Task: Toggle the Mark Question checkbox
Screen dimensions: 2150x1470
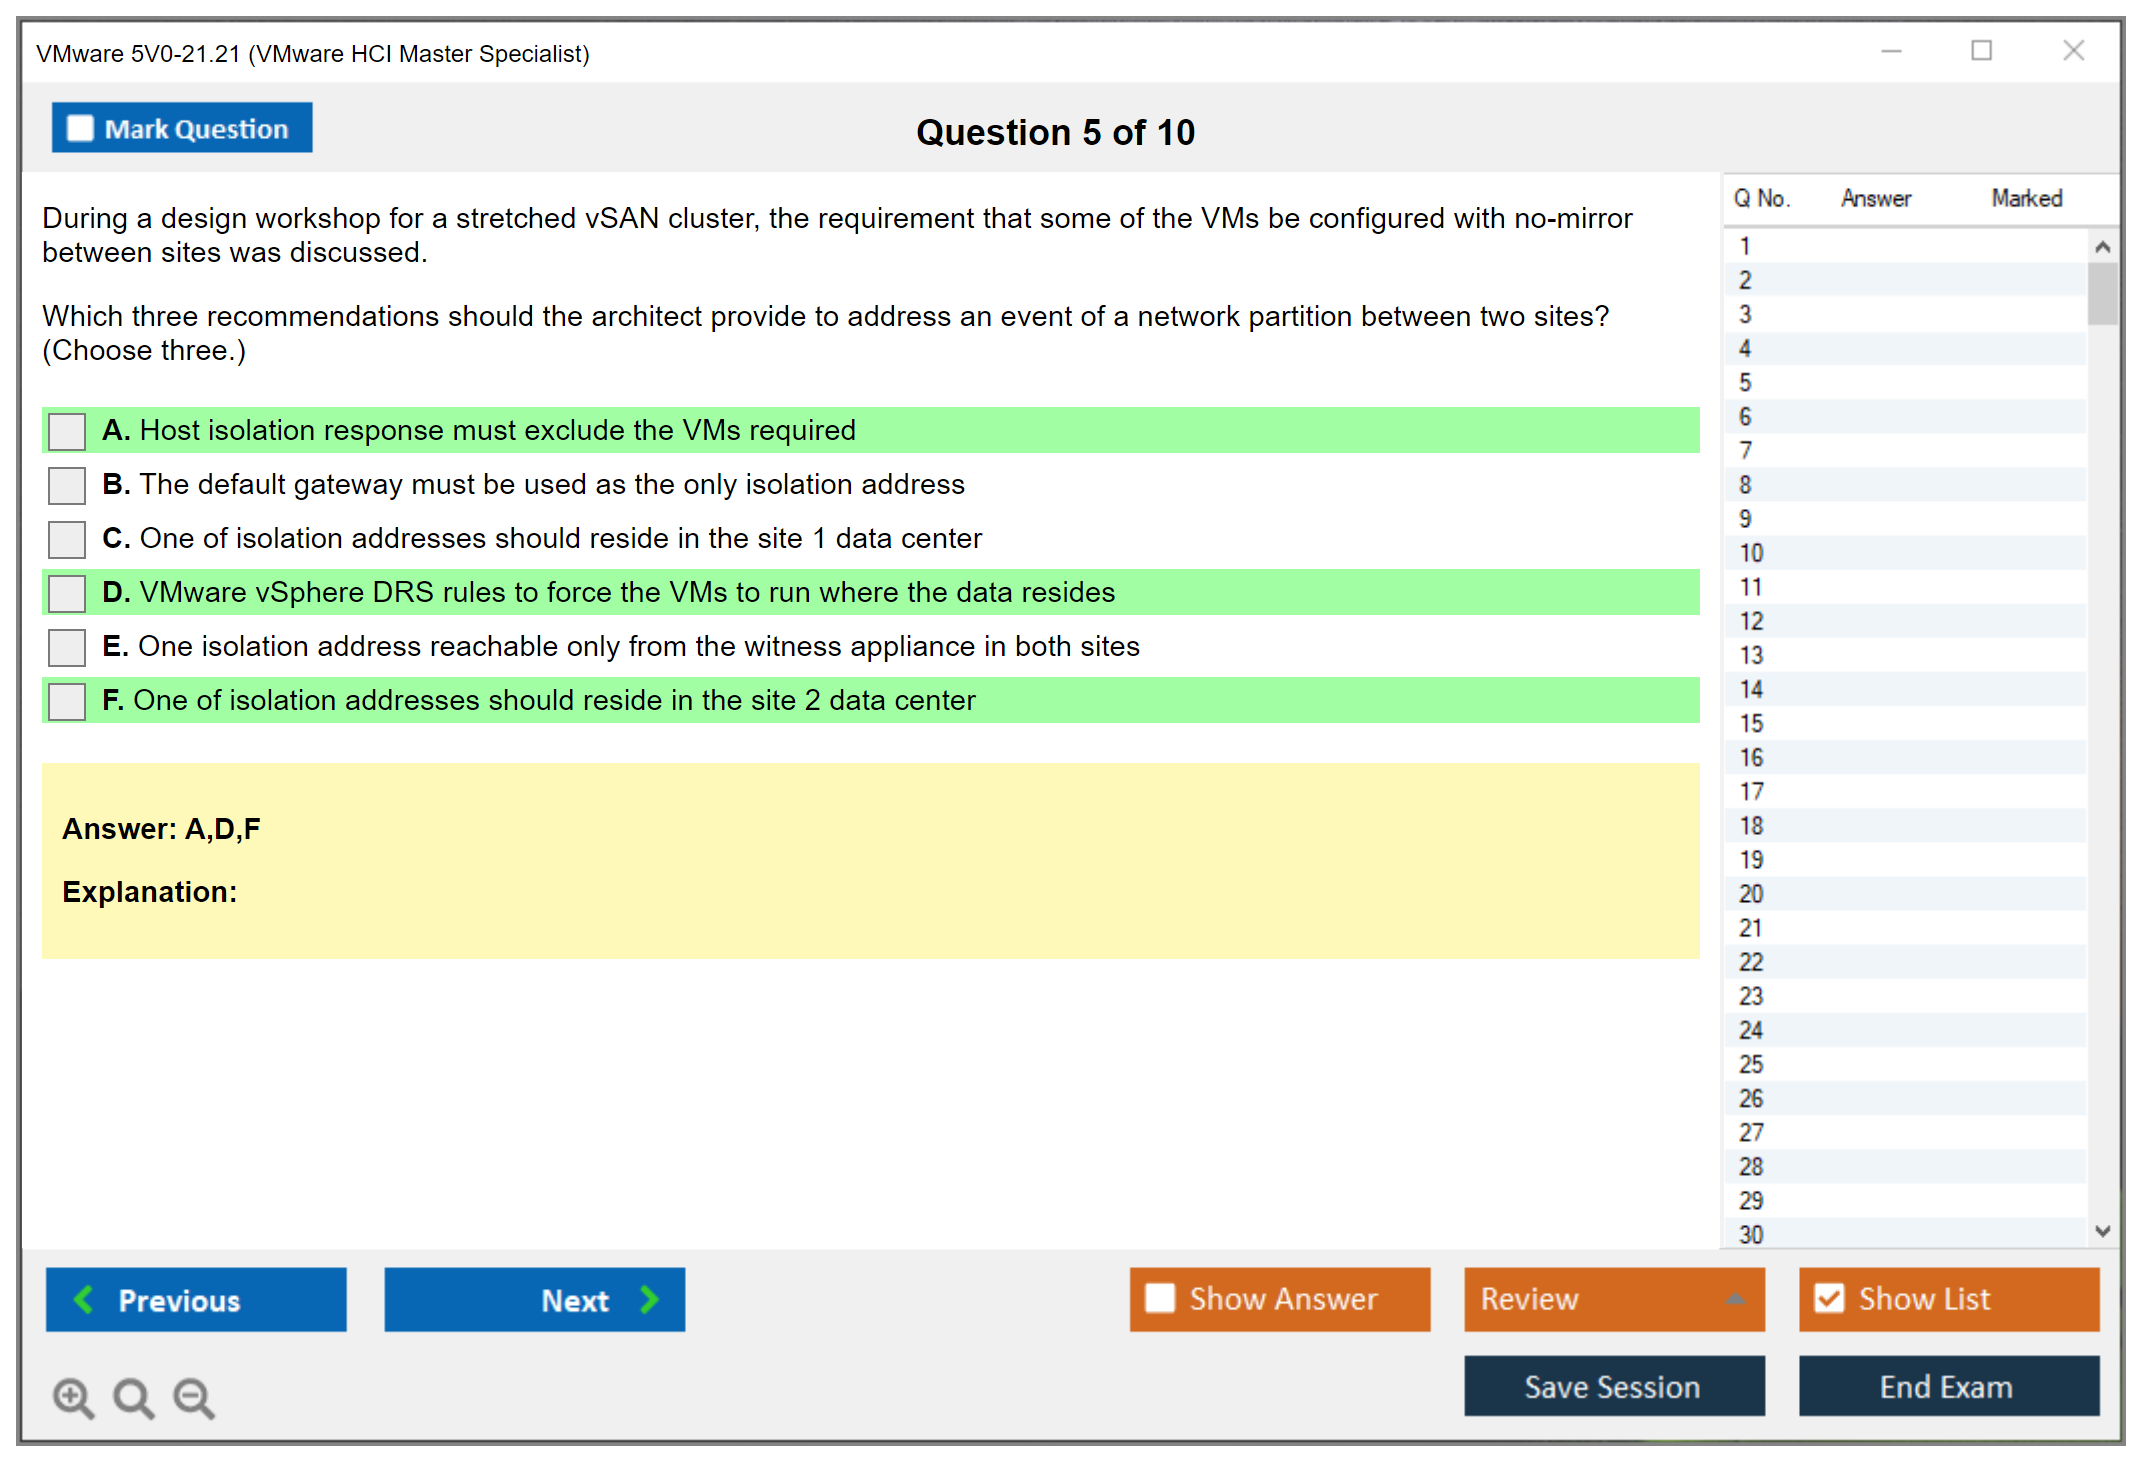Action: click(80, 128)
